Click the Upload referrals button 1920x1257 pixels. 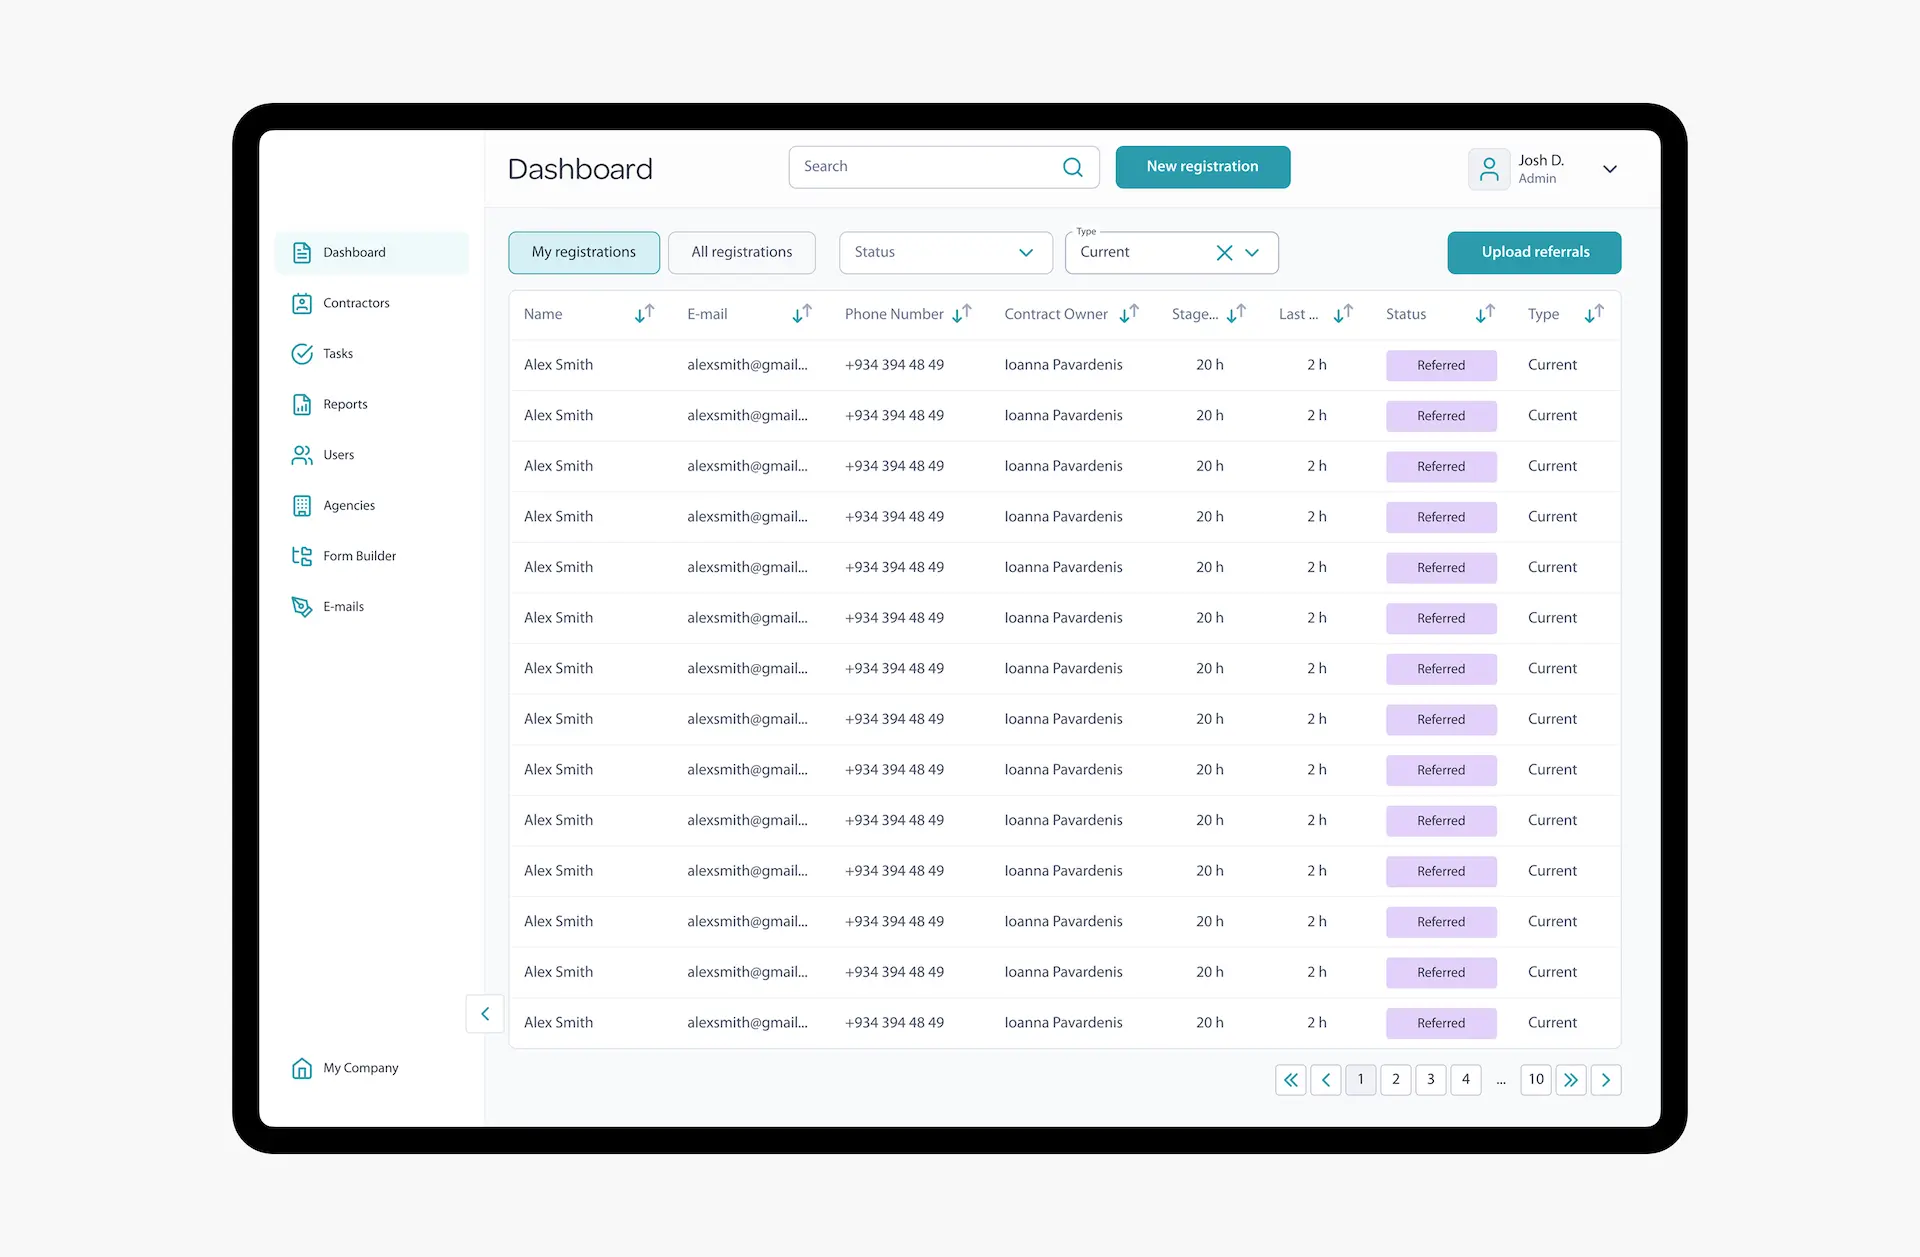1534,252
